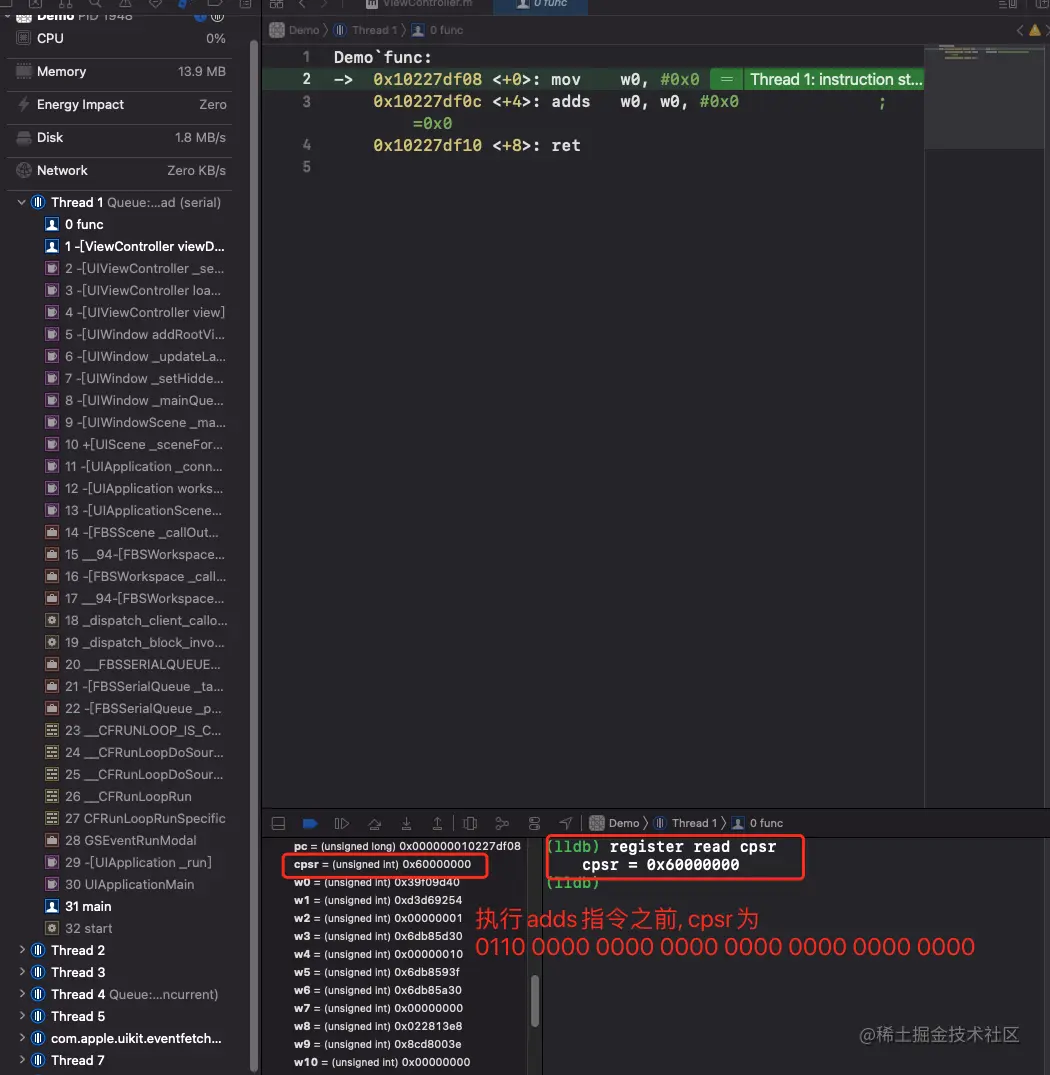The height and width of the screenshot is (1075, 1050).
Task: Continue program execution in debug bar
Action: (341, 823)
